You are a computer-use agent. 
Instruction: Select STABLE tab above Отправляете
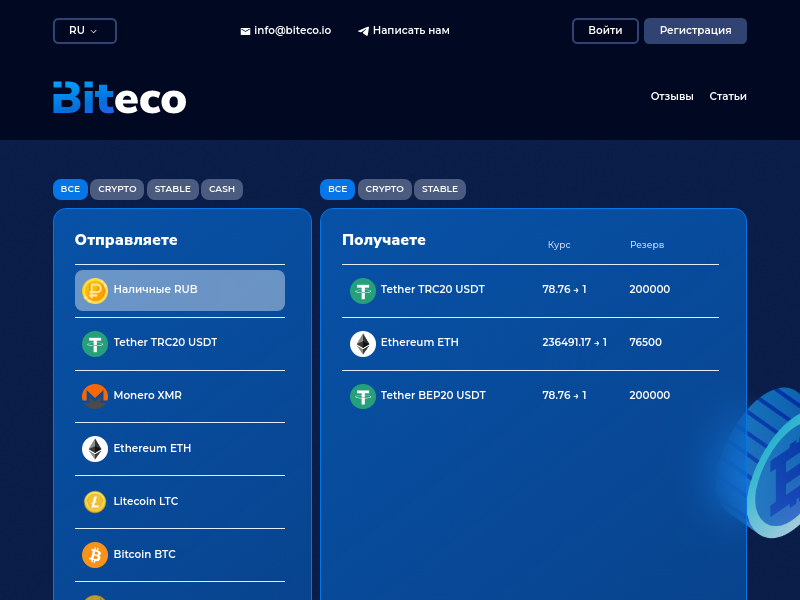(172, 189)
